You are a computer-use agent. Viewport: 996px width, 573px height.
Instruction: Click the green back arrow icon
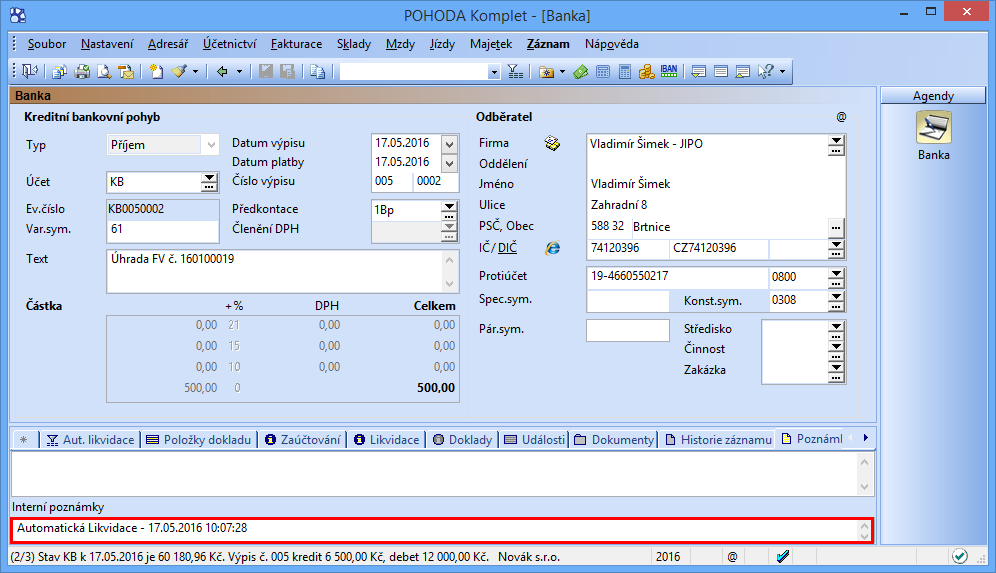point(222,71)
